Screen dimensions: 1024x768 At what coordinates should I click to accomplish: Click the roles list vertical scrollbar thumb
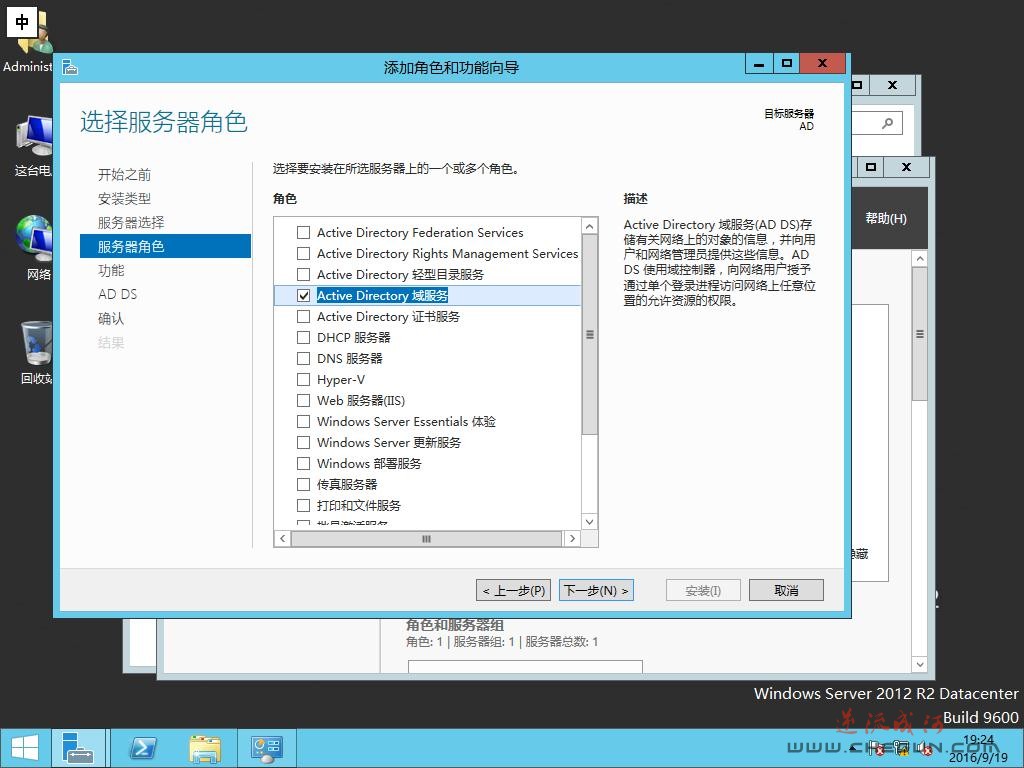coord(590,334)
